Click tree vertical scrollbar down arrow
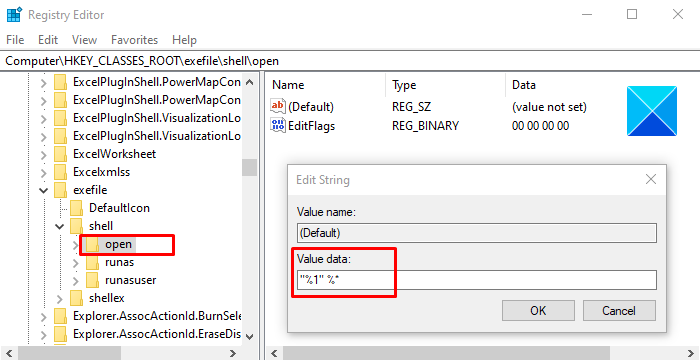 tap(250, 337)
